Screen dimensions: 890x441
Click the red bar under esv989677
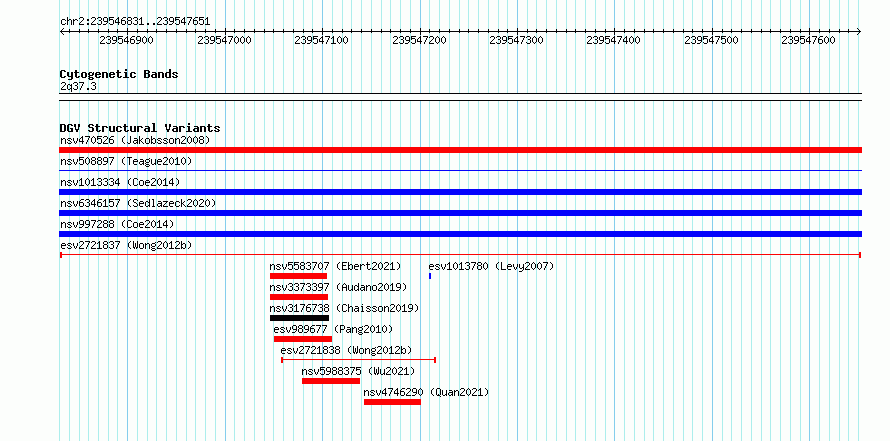click(x=303, y=339)
